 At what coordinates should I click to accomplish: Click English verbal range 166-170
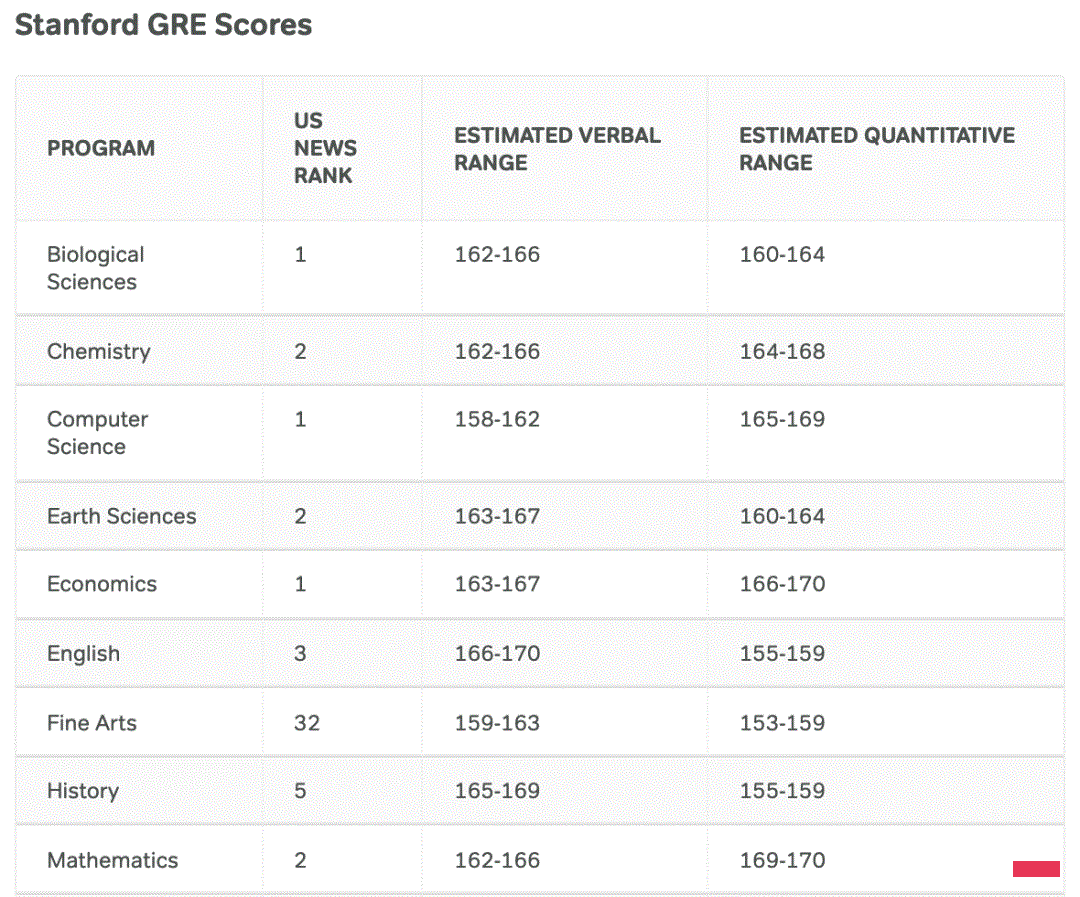click(497, 653)
